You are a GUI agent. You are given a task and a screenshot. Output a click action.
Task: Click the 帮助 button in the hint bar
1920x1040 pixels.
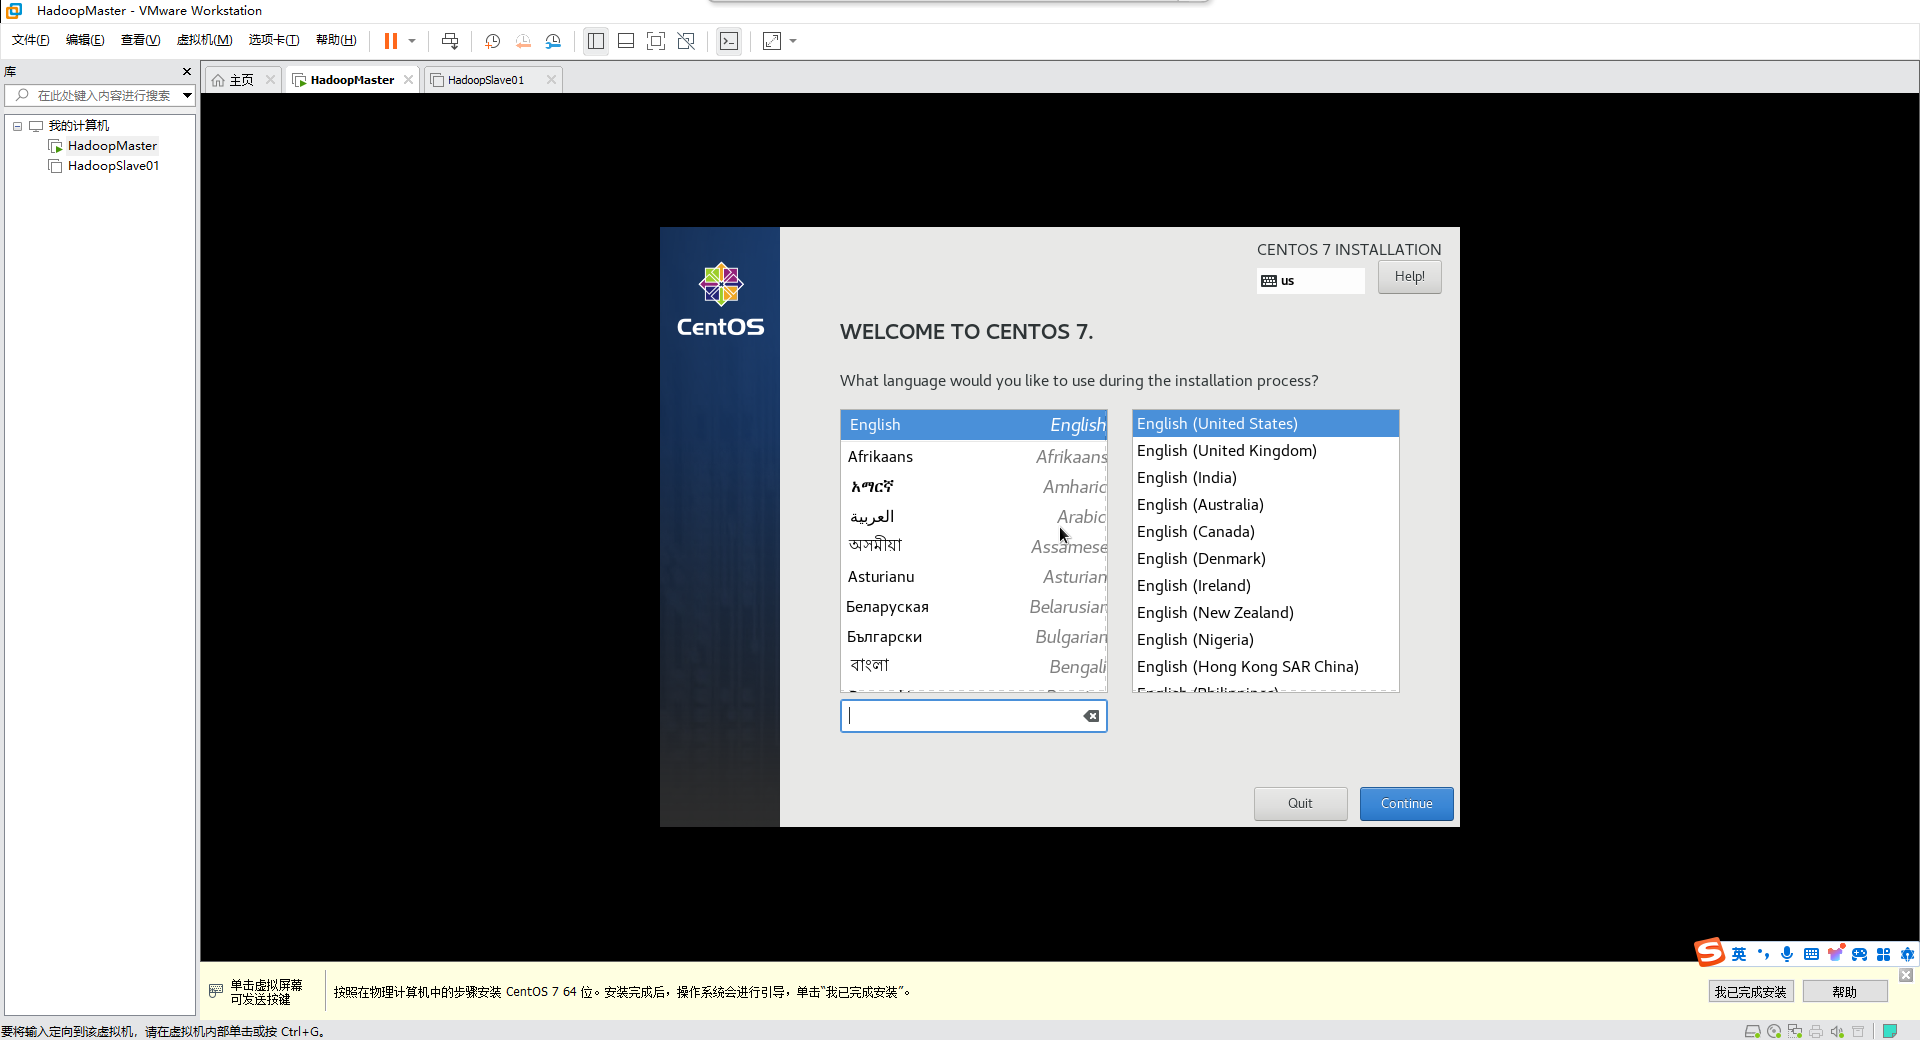(1844, 992)
